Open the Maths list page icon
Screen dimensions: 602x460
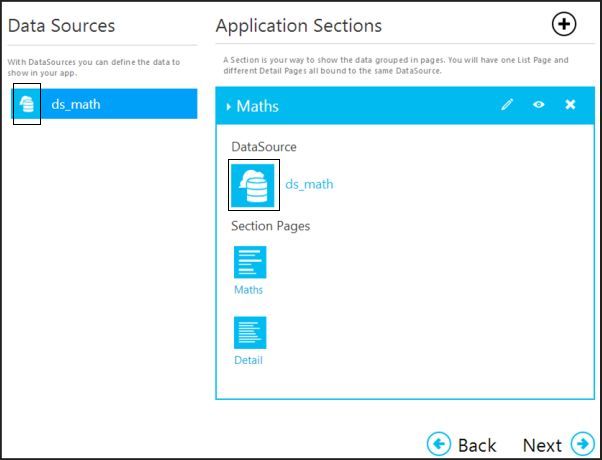[250, 262]
